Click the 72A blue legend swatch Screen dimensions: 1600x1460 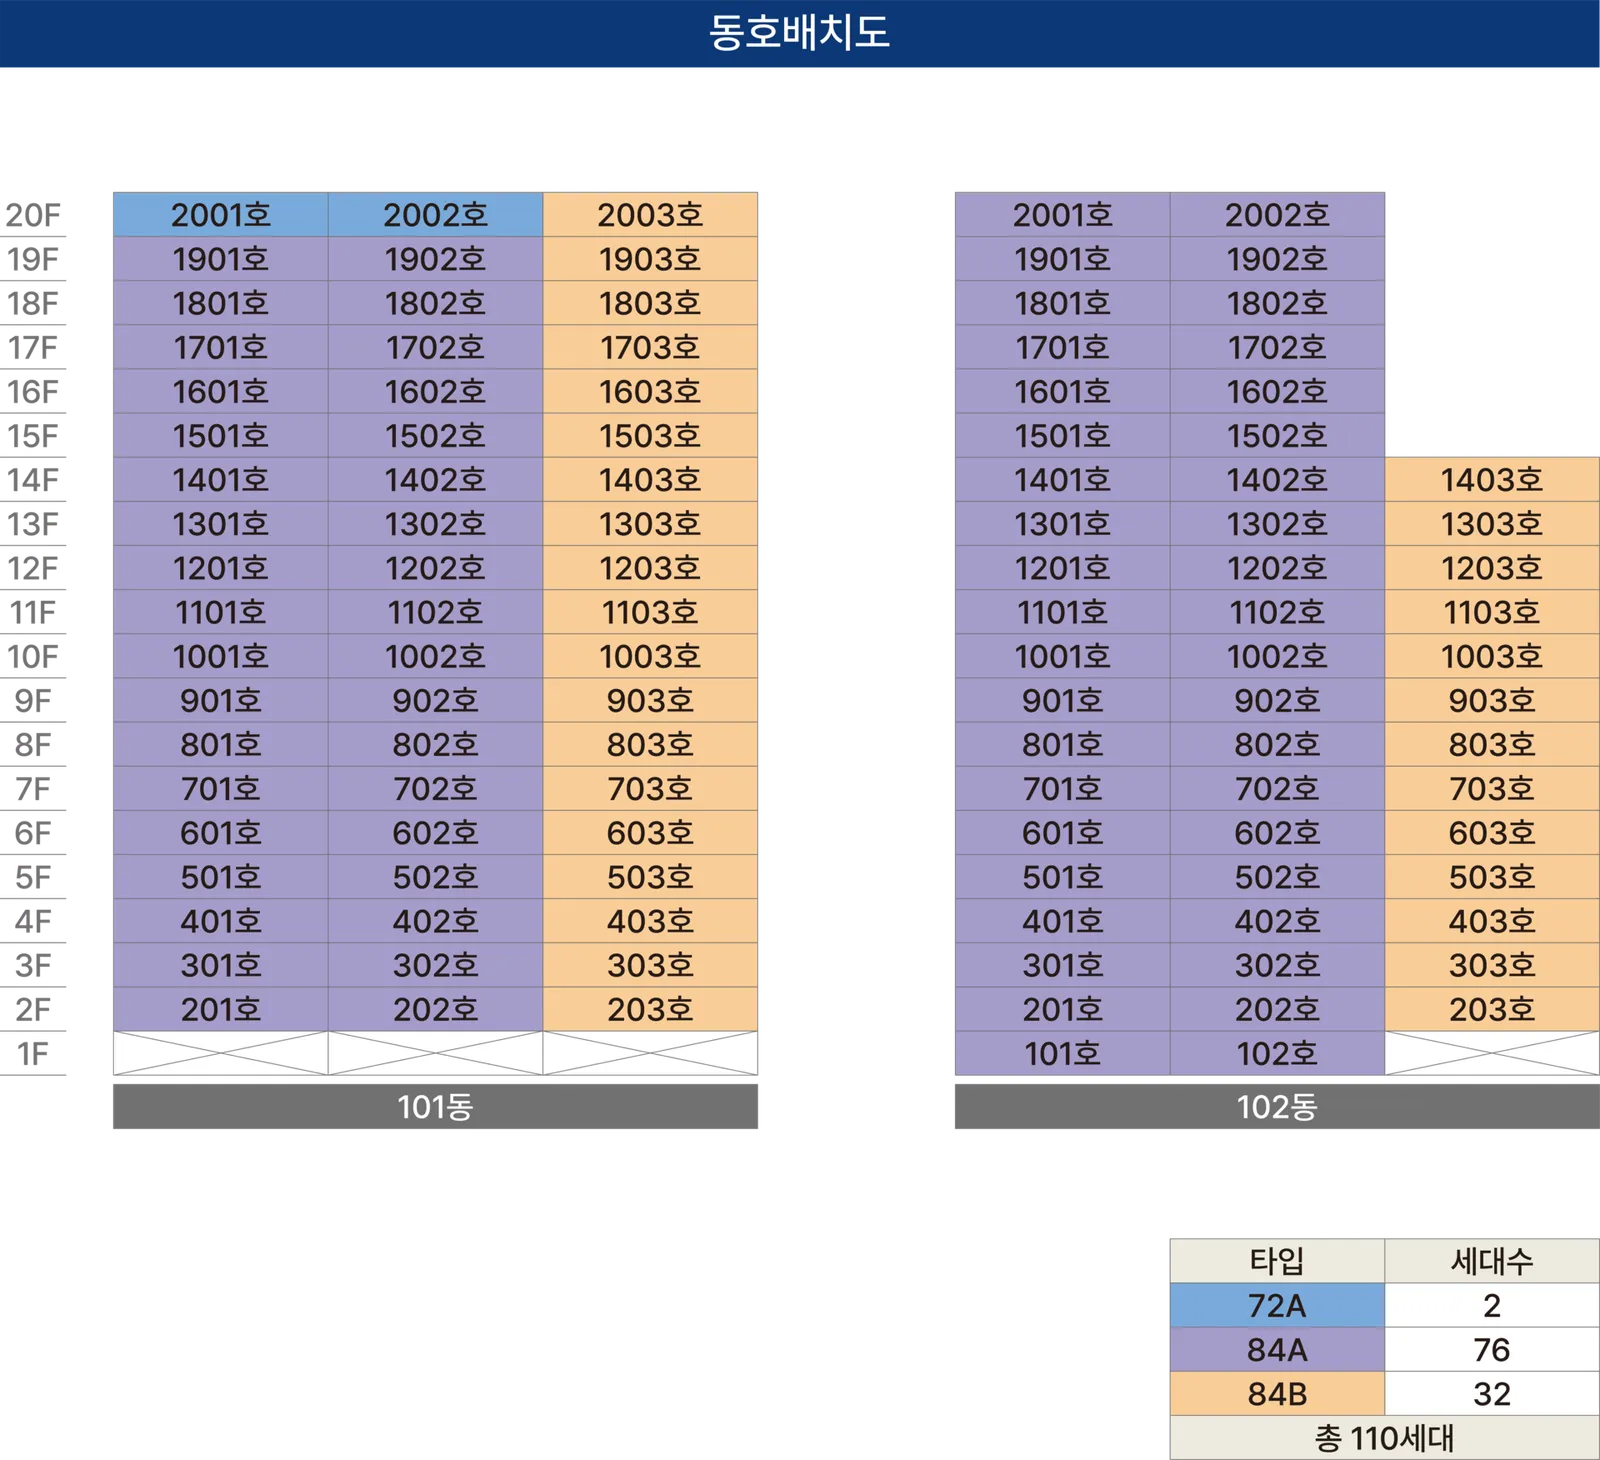pyautogui.click(x=1277, y=1306)
